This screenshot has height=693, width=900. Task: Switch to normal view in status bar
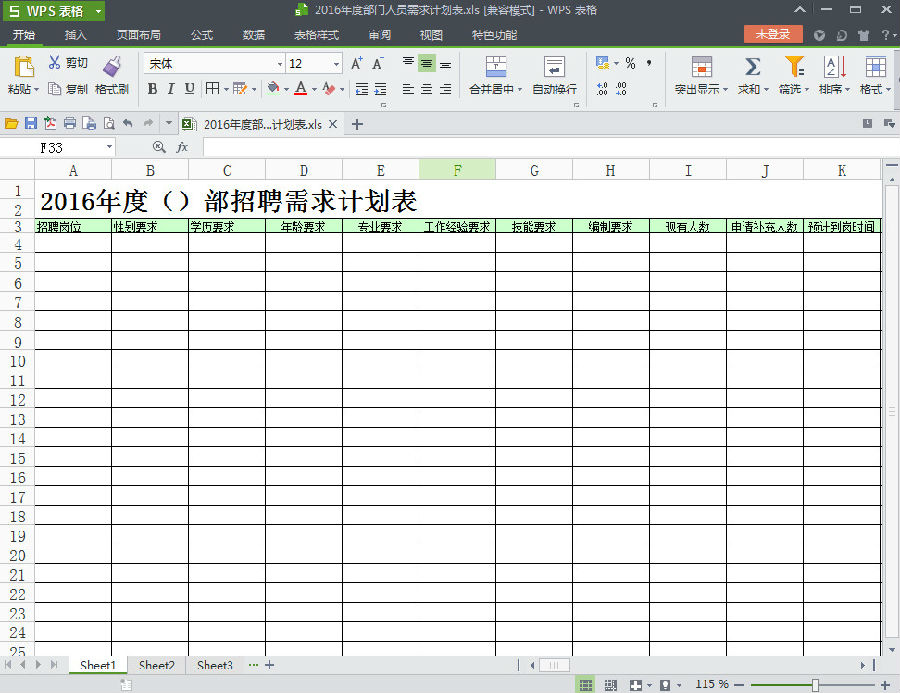(585, 684)
